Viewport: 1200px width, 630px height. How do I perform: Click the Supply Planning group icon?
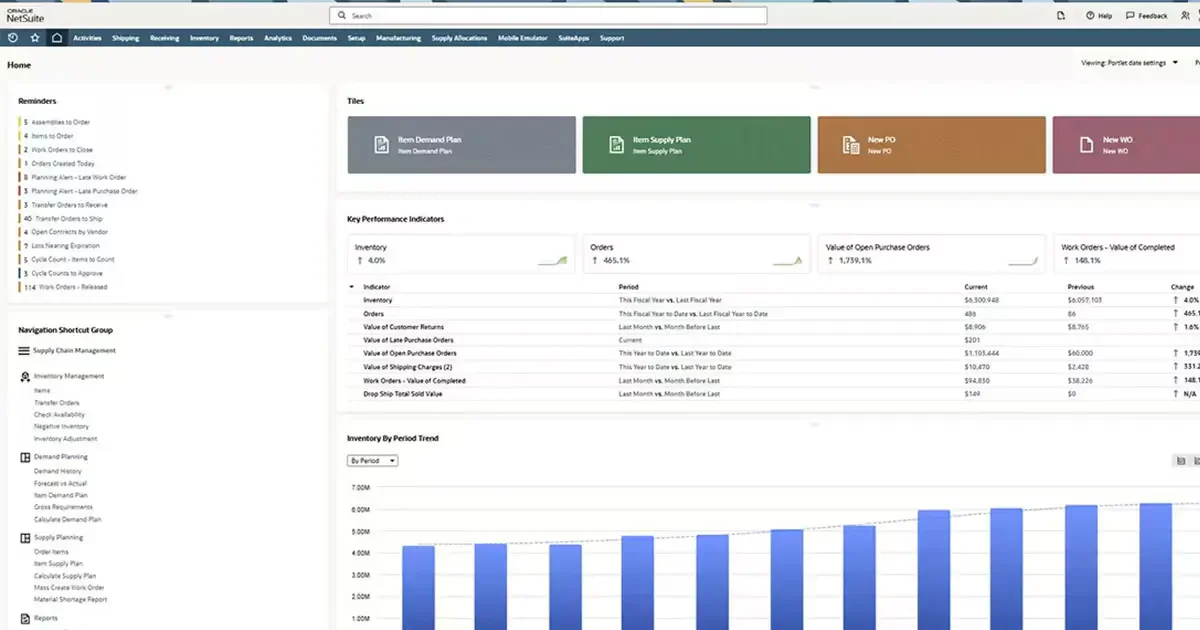(x=25, y=537)
